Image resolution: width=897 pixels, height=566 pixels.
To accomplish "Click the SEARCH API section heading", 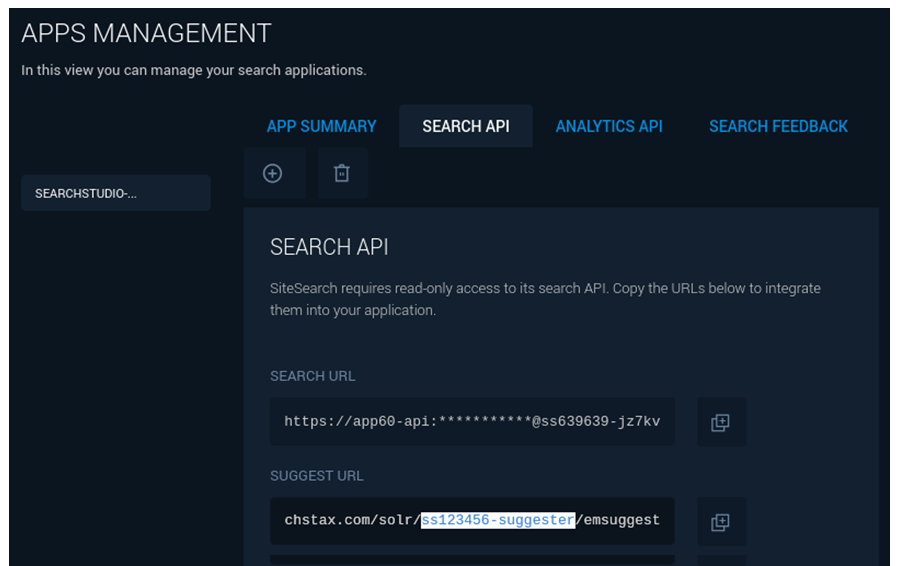I will pos(329,247).
